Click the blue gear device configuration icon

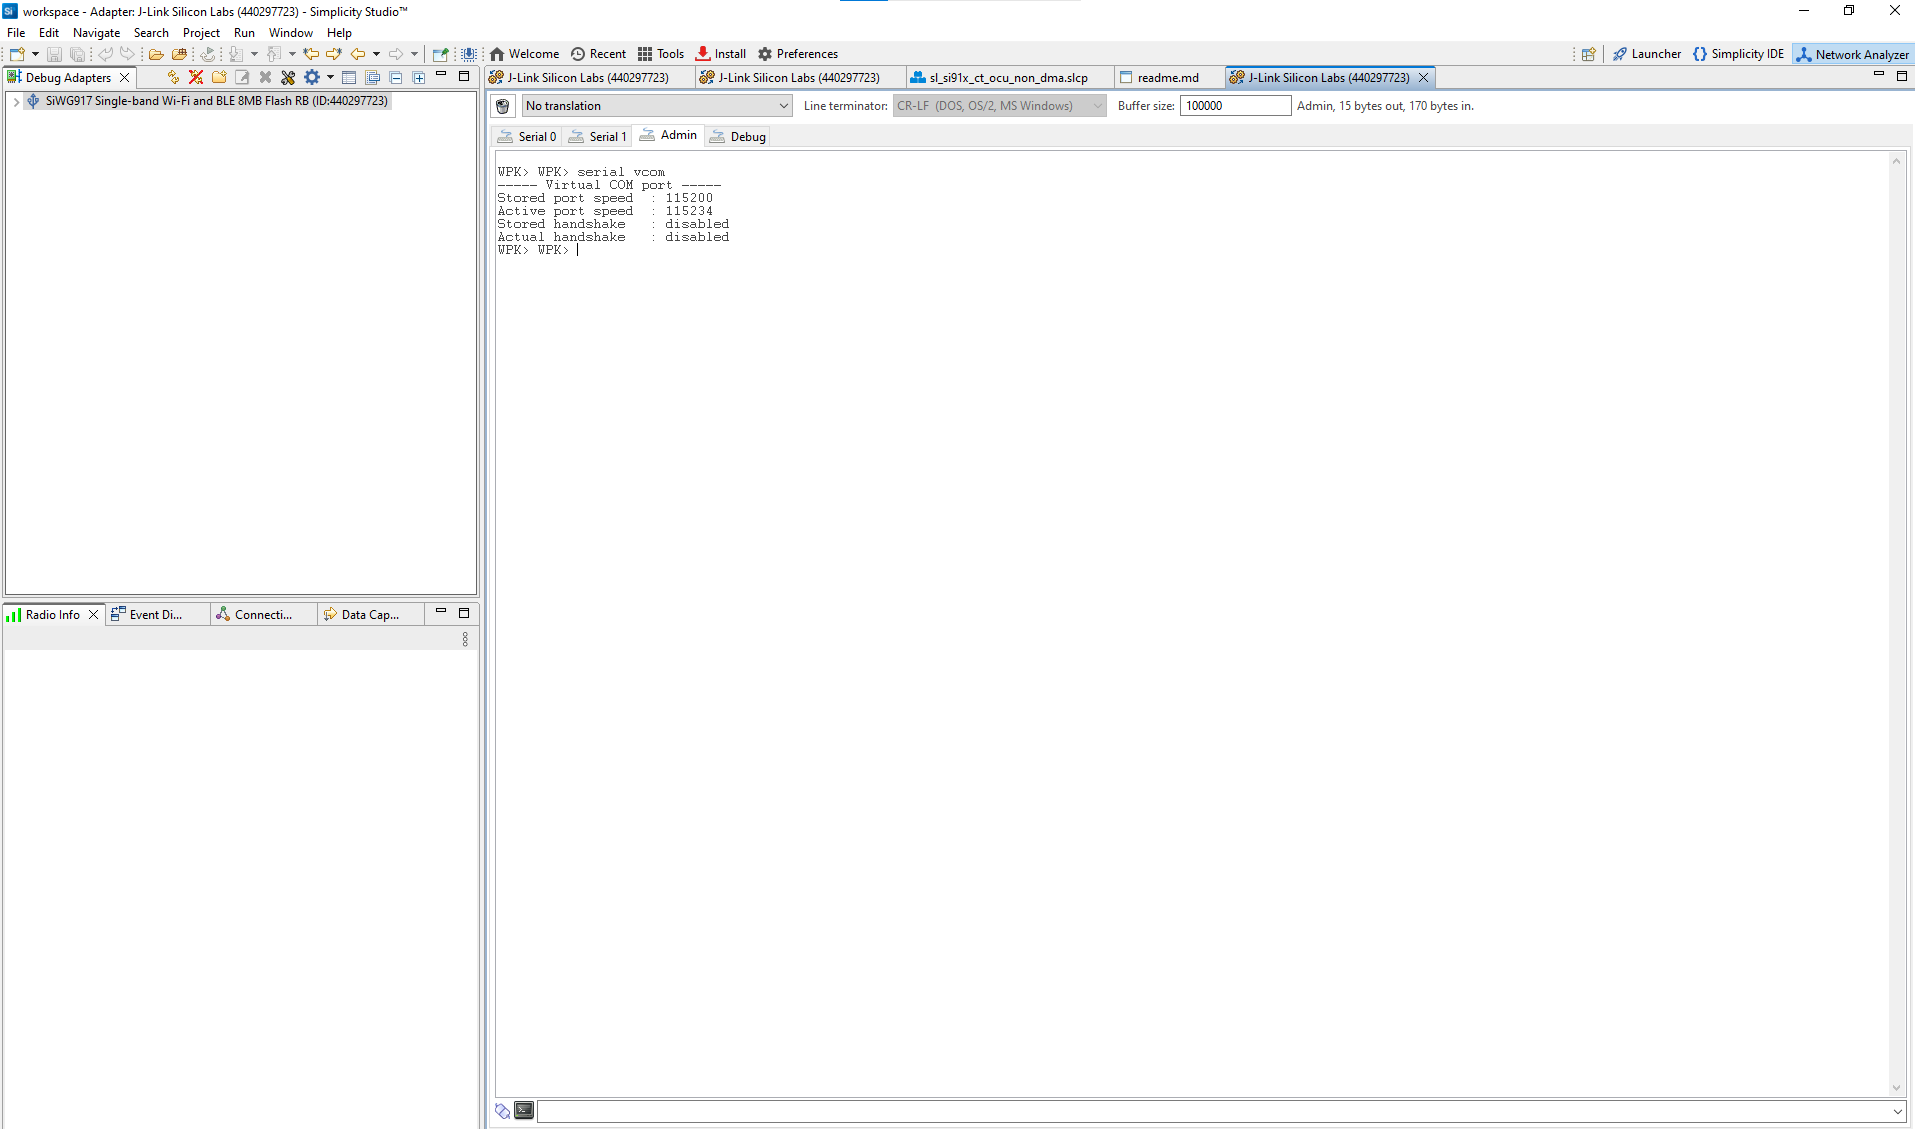[x=312, y=77]
